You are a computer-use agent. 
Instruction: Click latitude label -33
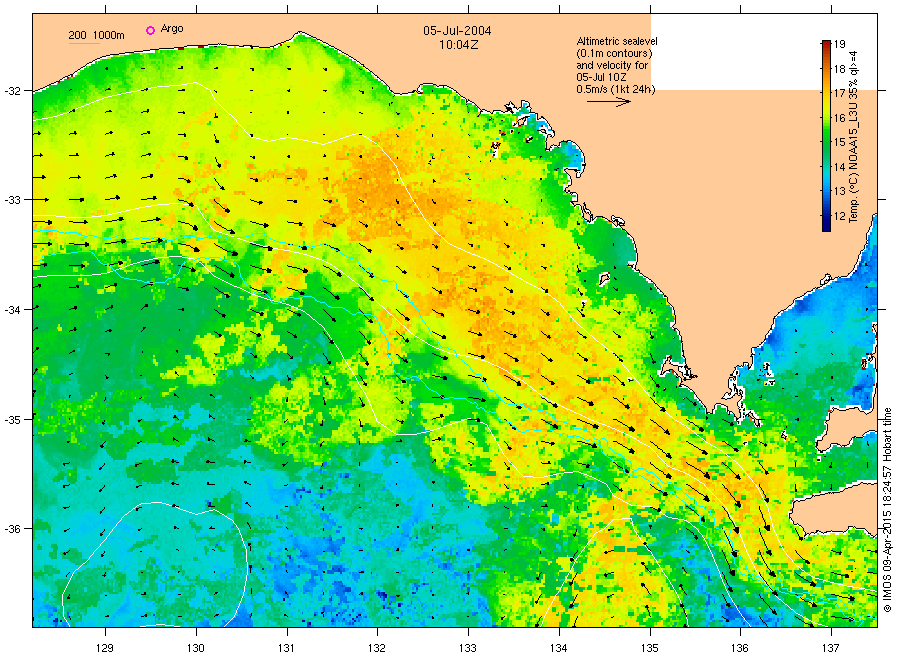(12, 200)
